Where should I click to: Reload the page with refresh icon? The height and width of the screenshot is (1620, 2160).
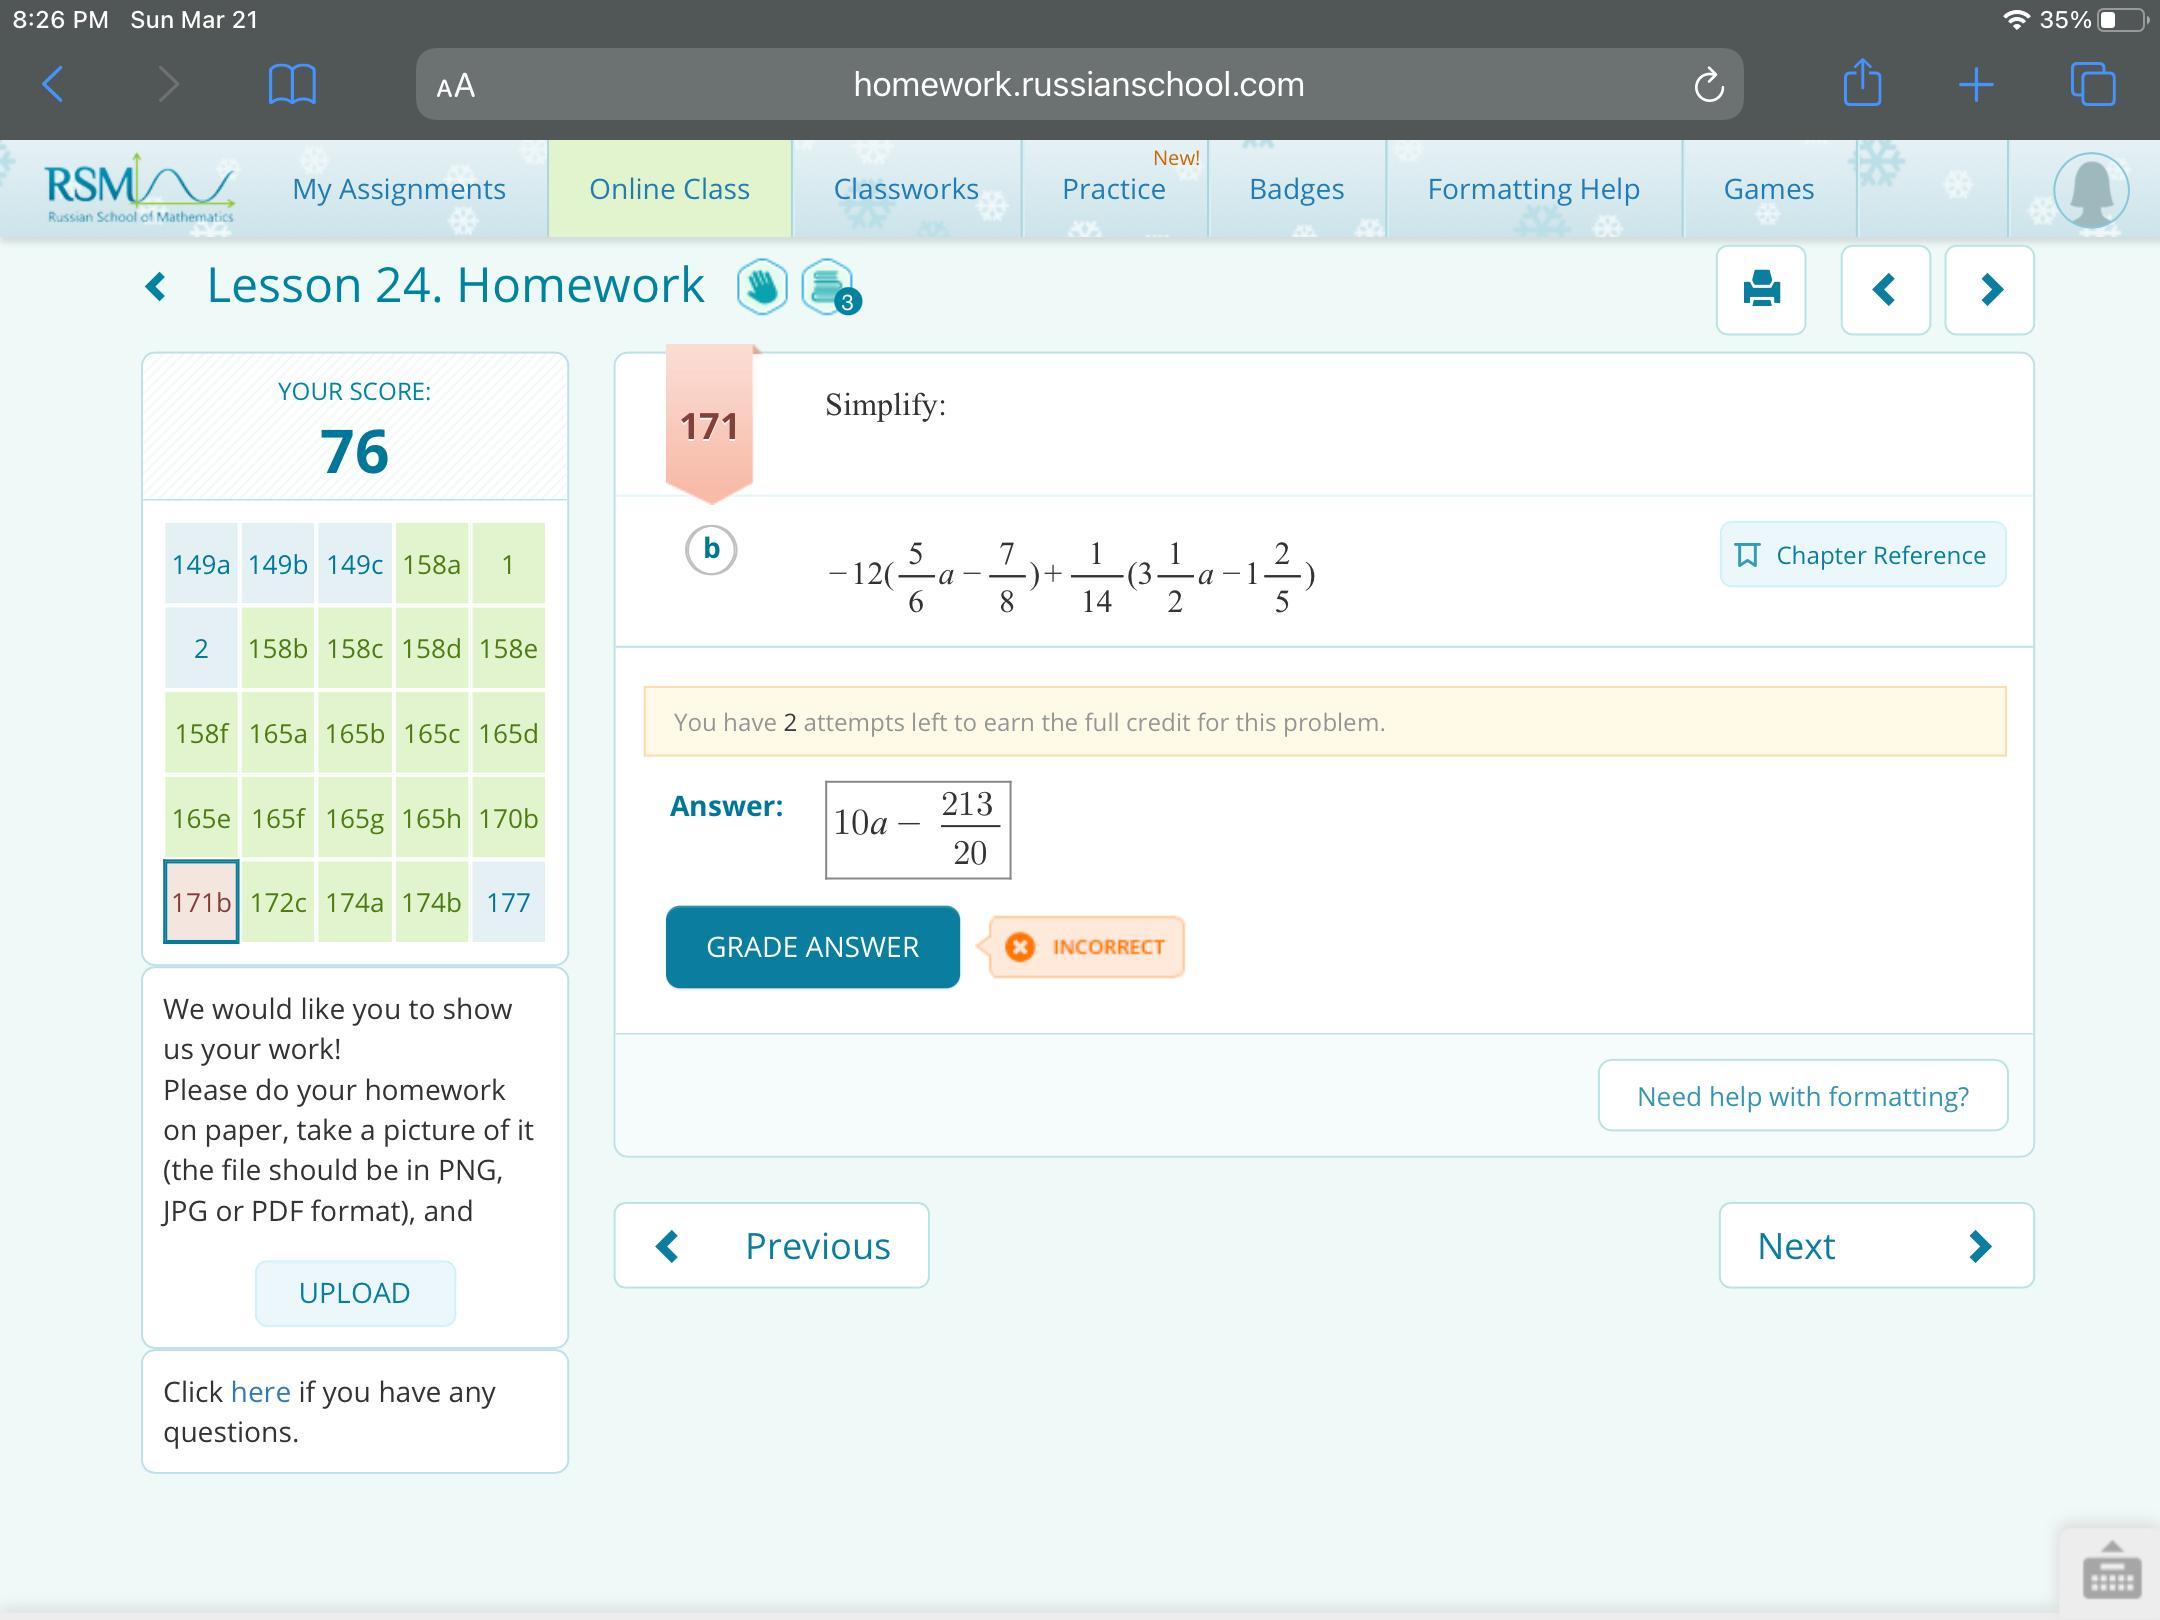click(1708, 85)
